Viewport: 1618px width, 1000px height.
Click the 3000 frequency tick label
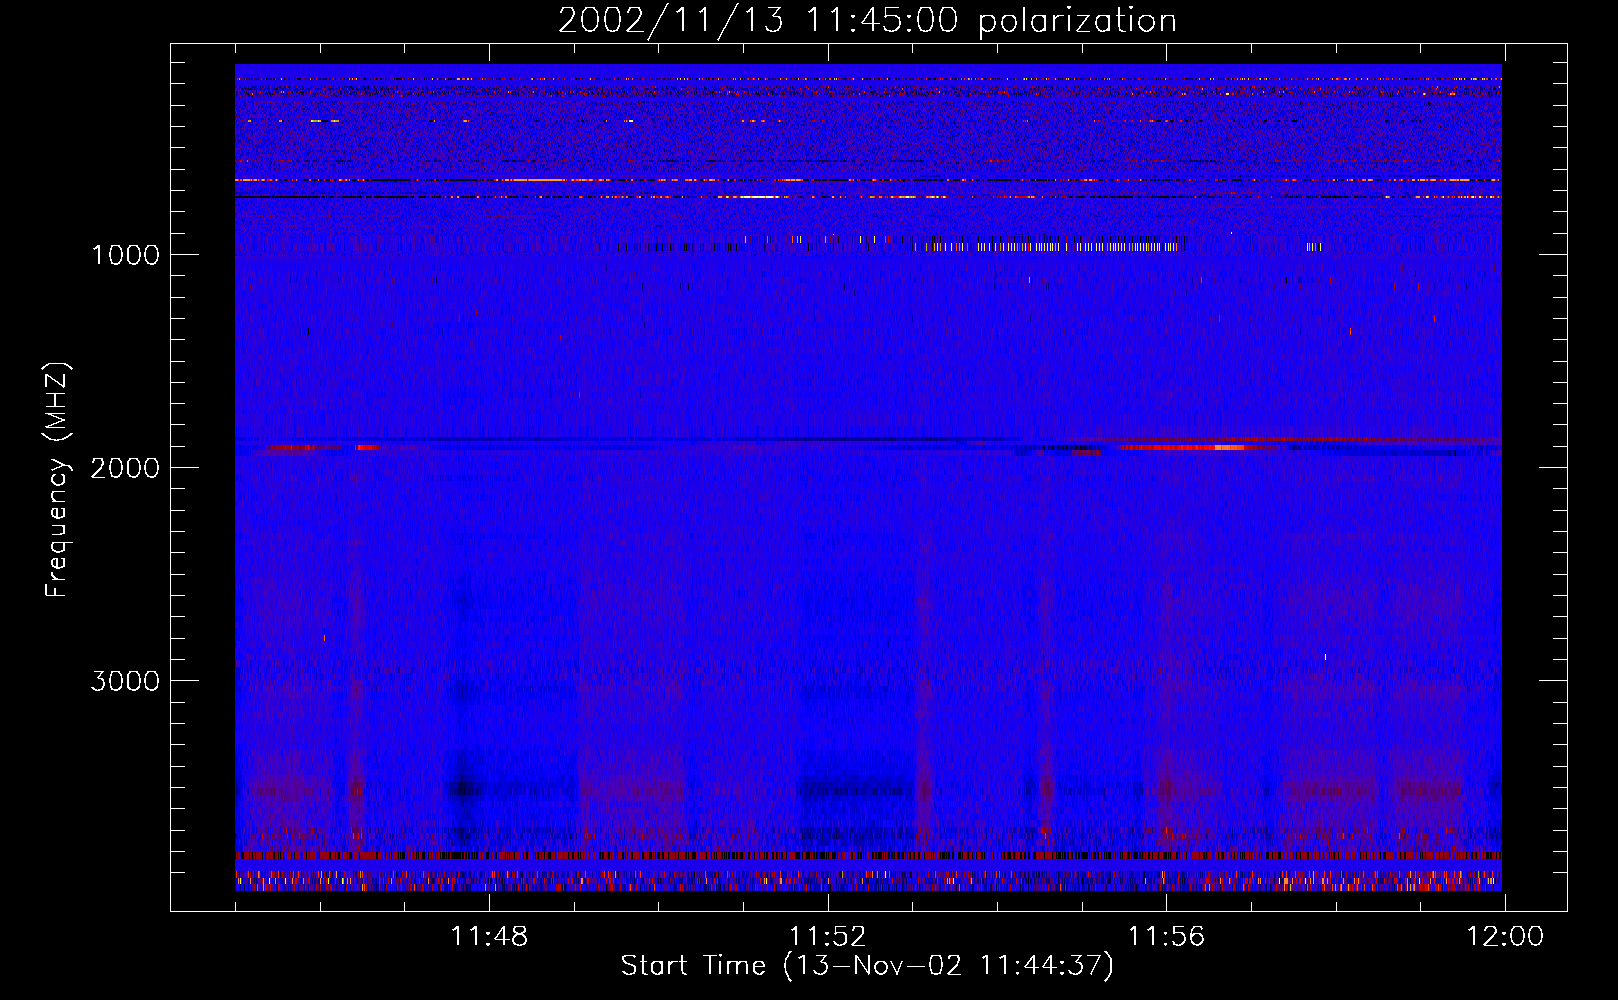125,681
